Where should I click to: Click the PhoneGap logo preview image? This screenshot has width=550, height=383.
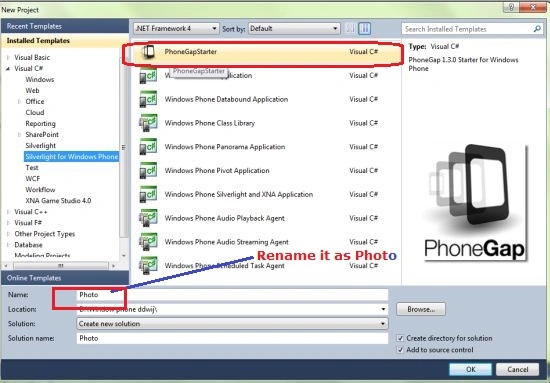[x=475, y=203]
